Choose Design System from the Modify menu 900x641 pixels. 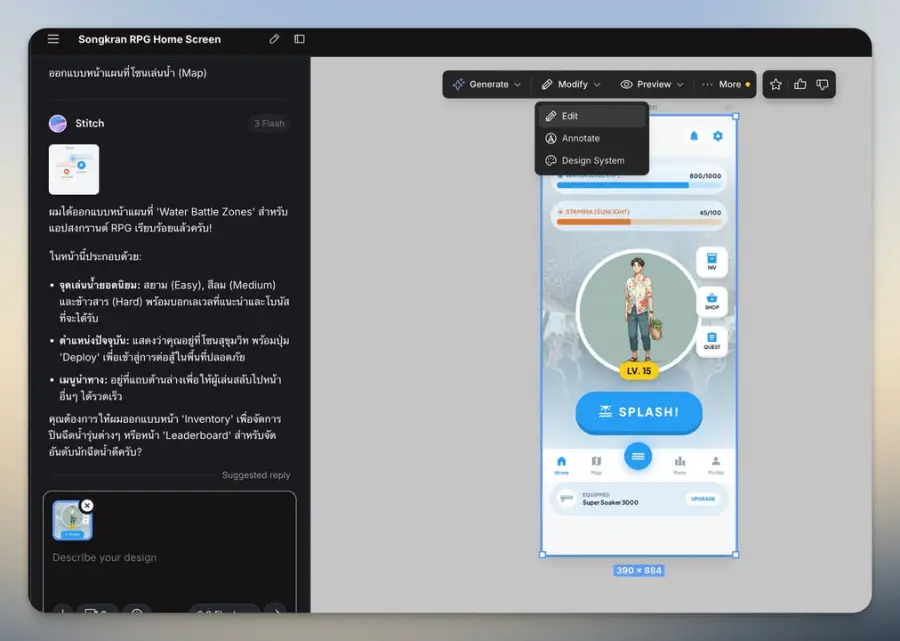tap(592, 161)
